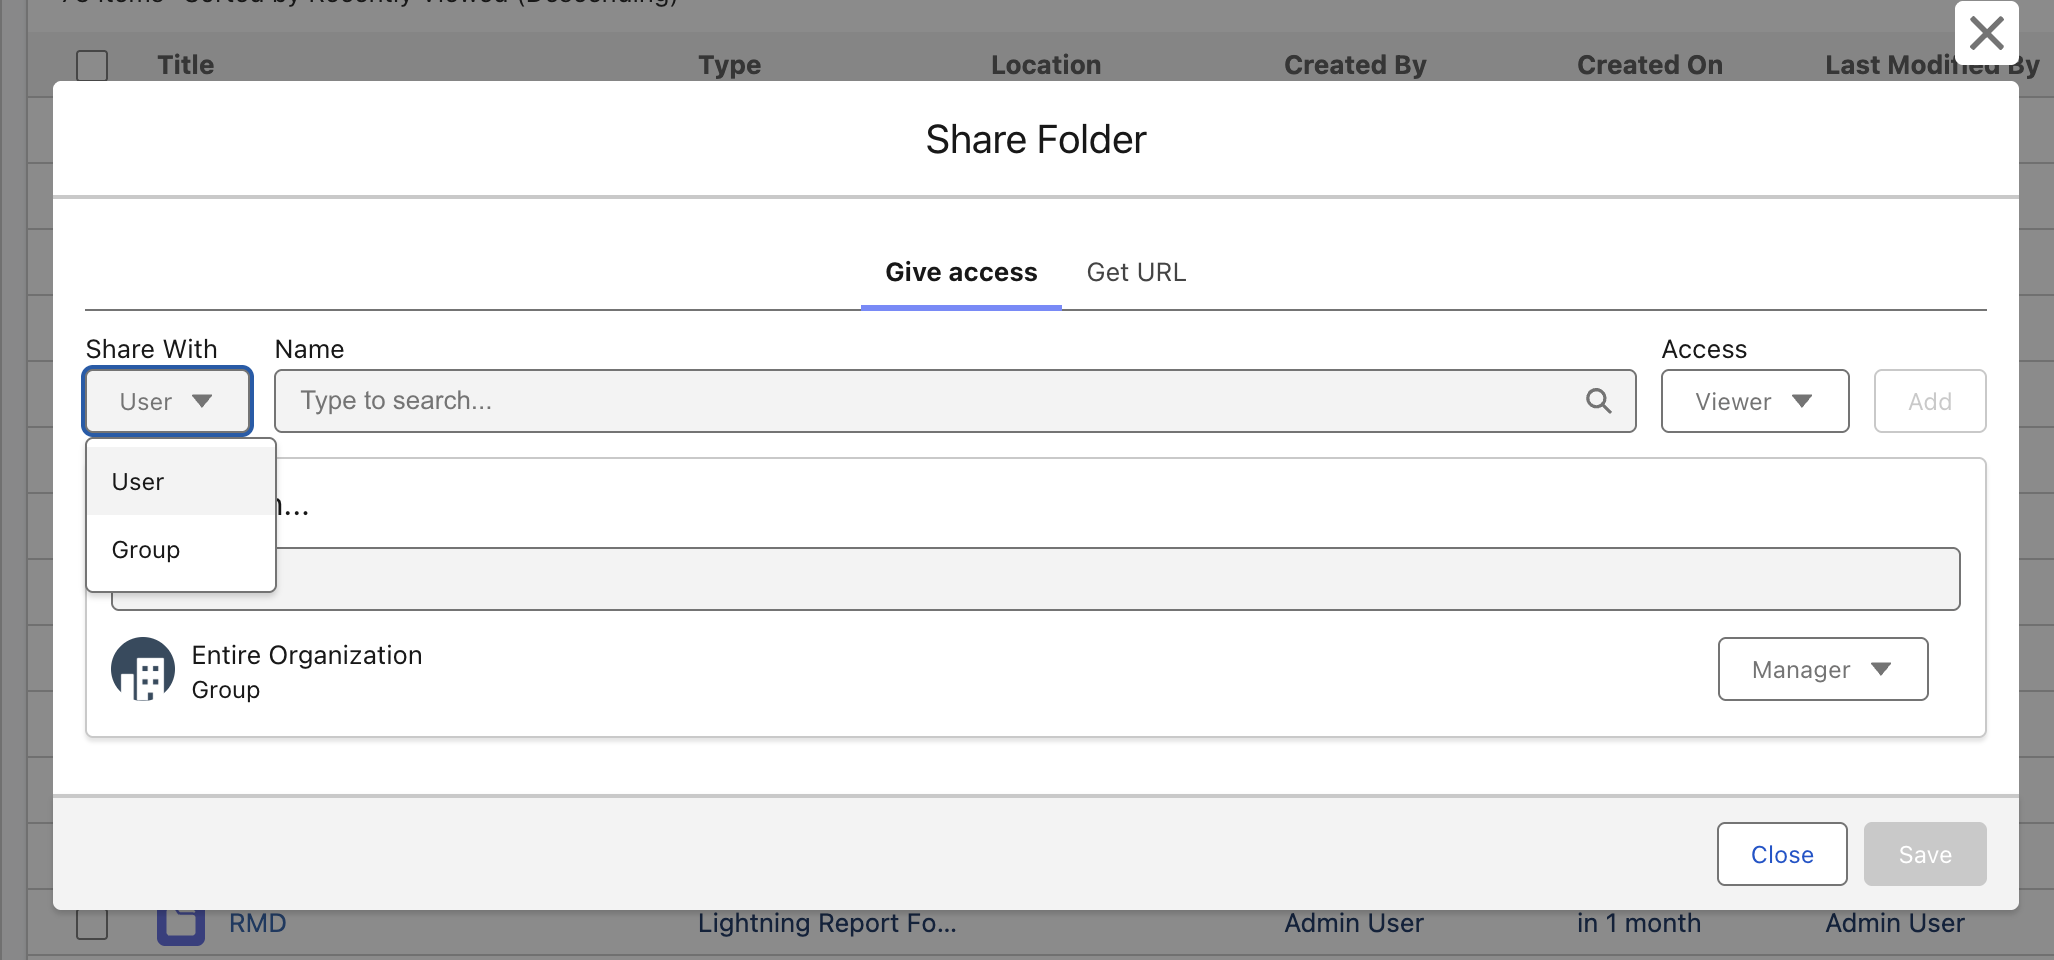
Task: Open the Access Viewer dropdown
Action: click(1755, 401)
